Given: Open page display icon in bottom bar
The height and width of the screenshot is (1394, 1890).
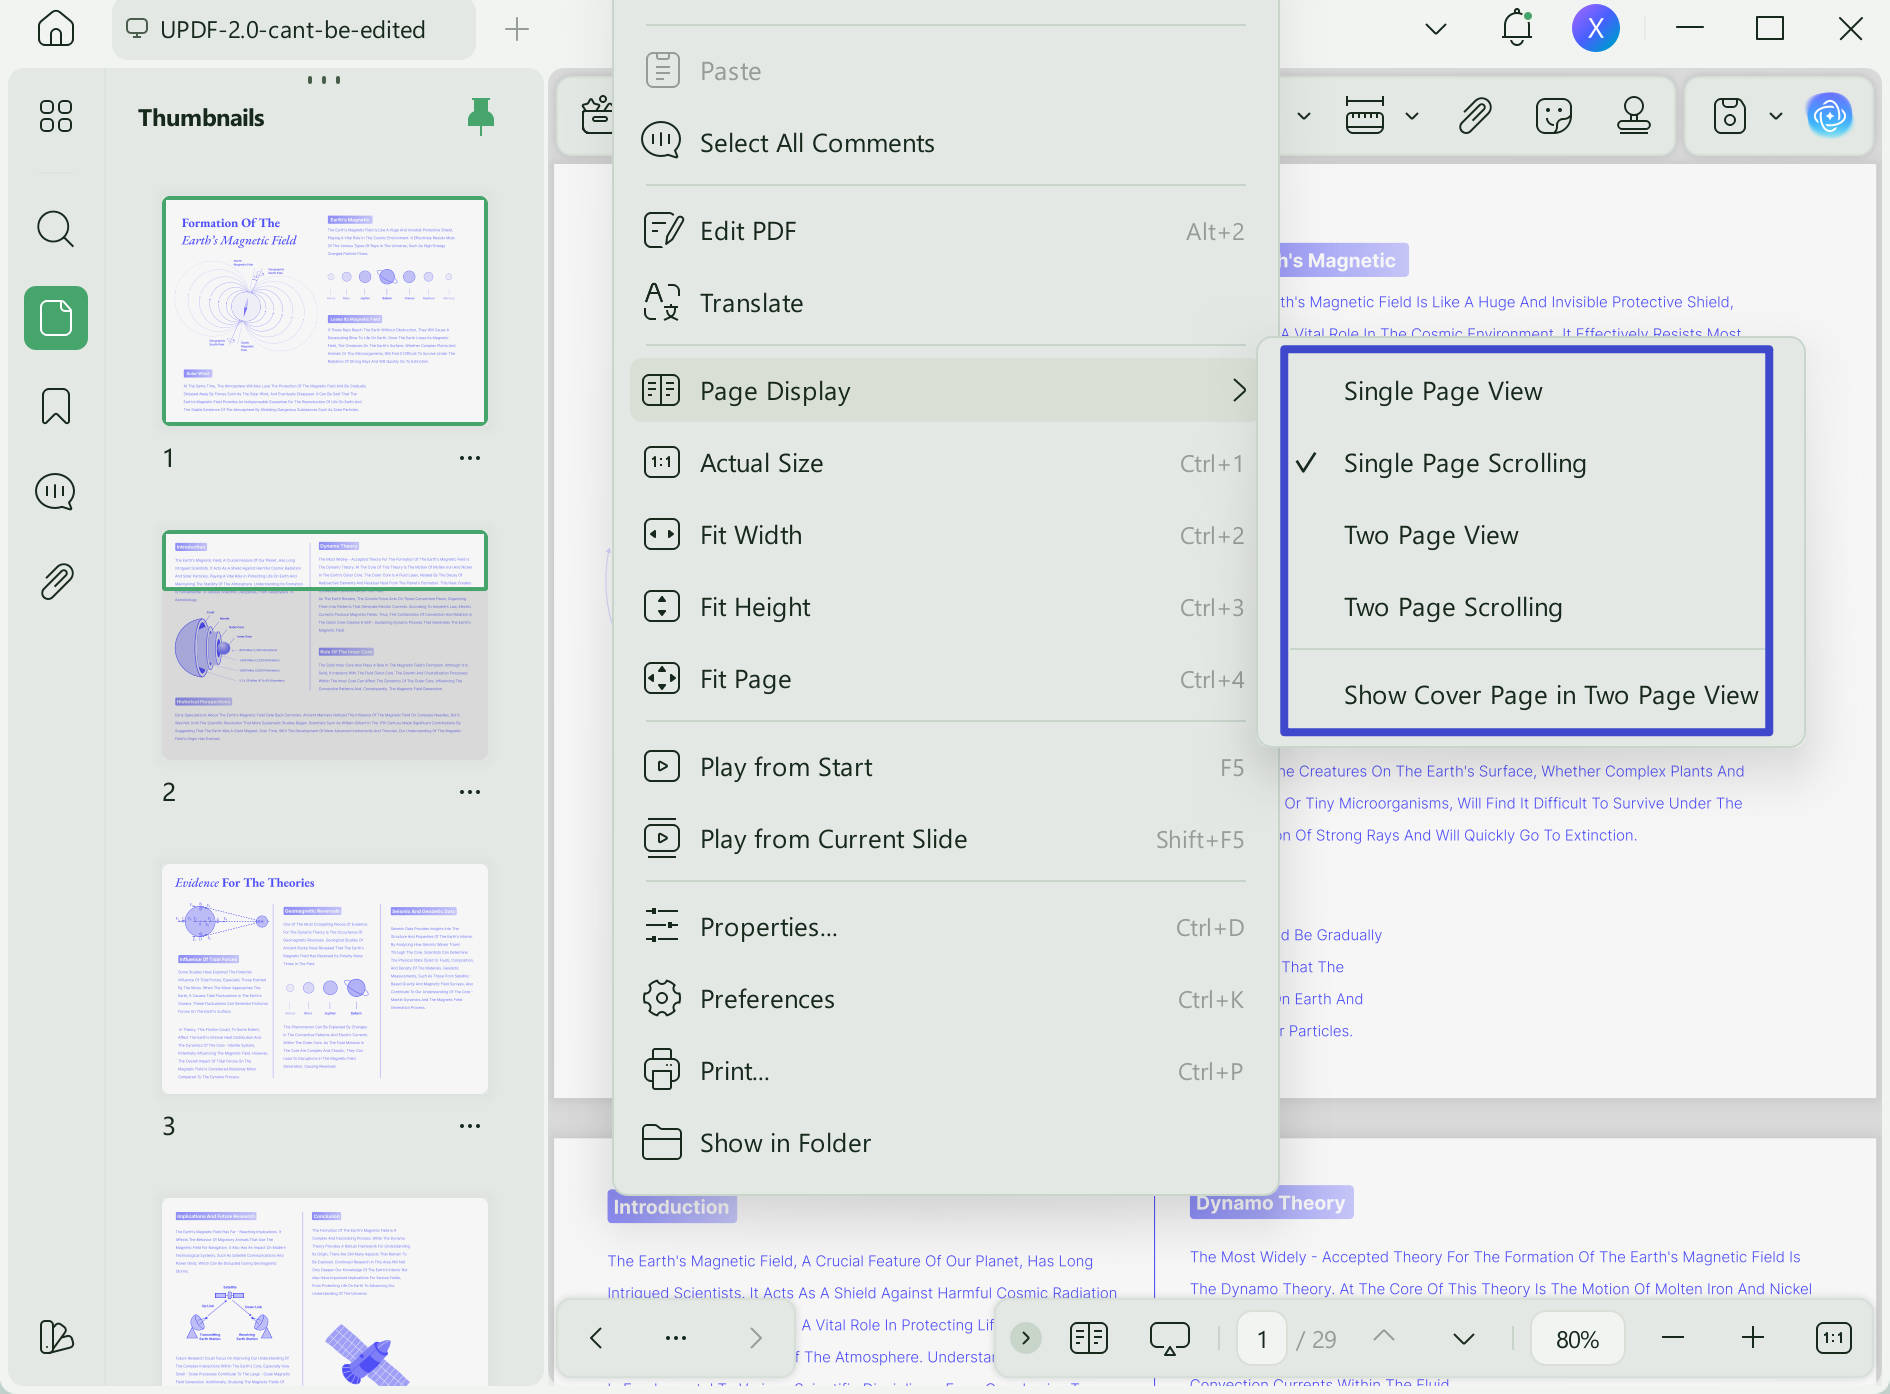Looking at the screenshot, I should [x=1089, y=1338].
